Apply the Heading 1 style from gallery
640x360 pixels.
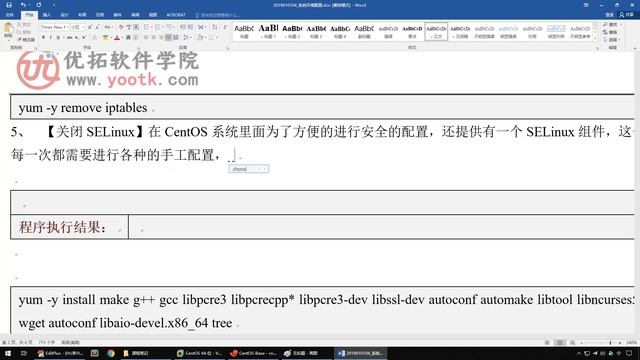click(x=268, y=31)
